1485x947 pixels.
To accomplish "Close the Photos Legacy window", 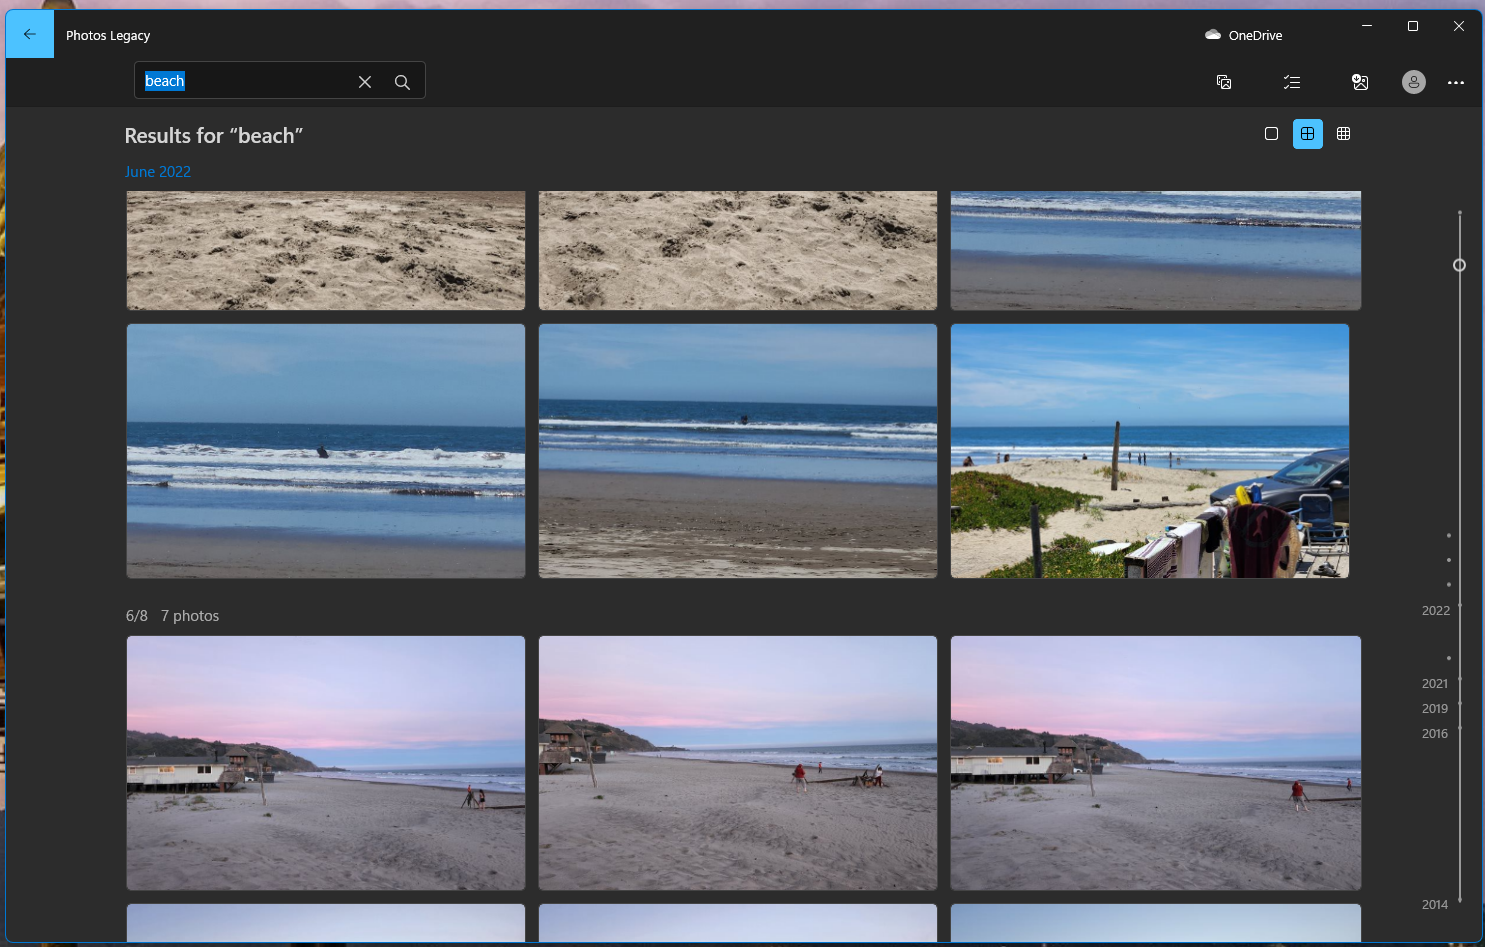I will (x=1458, y=26).
